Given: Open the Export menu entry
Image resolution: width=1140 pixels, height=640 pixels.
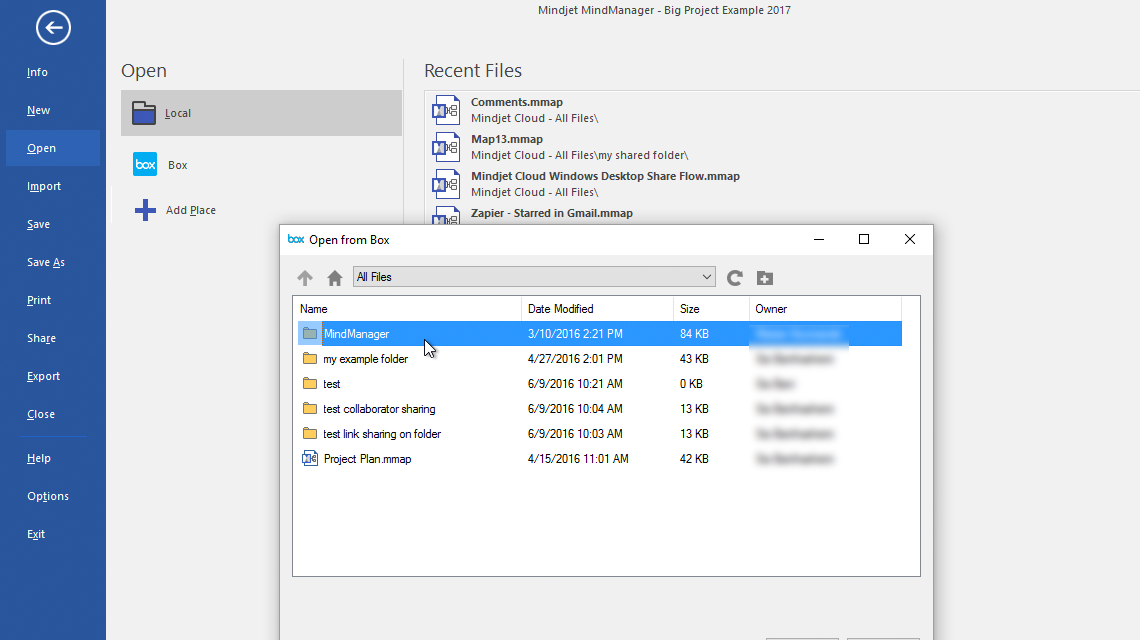Looking at the screenshot, I should (44, 376).
